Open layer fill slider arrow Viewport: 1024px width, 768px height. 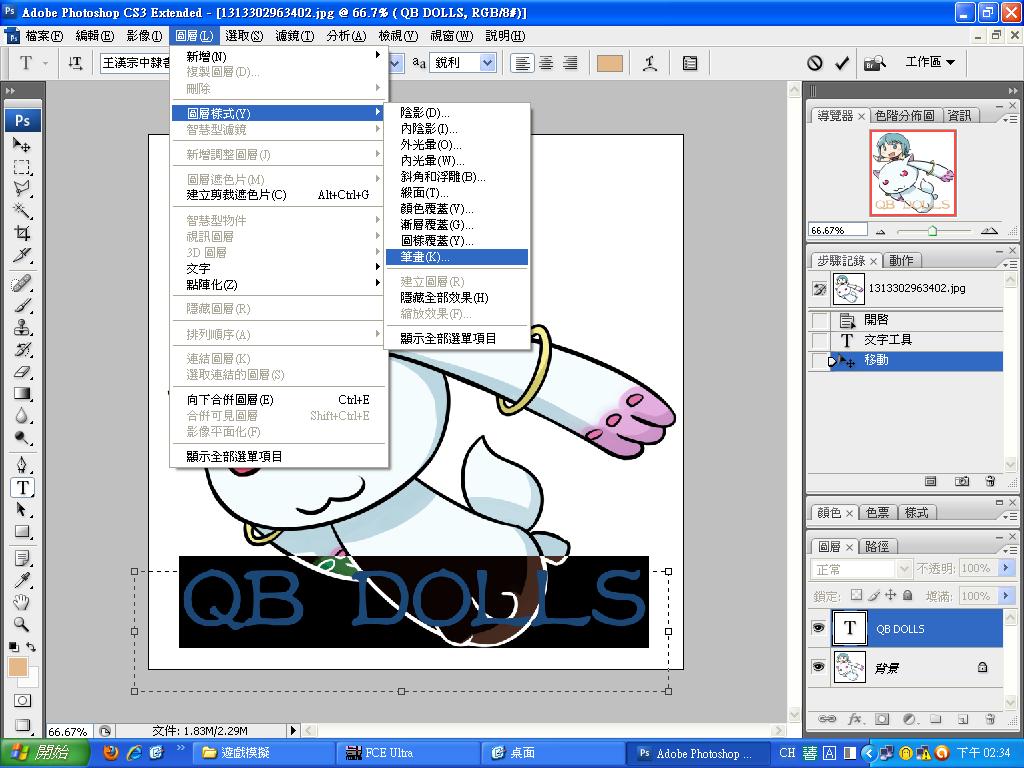tap(1006, 596)
